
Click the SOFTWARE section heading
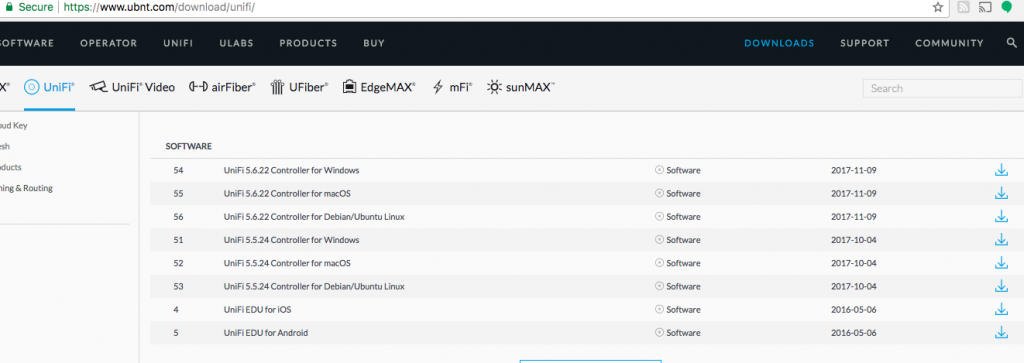(x=189, y=146)
